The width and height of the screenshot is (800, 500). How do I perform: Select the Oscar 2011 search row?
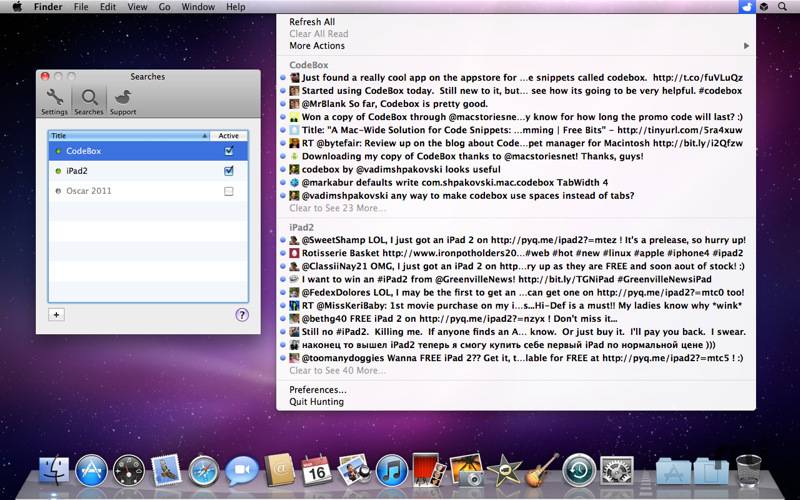pyautogui.click(x=148, y=191)
